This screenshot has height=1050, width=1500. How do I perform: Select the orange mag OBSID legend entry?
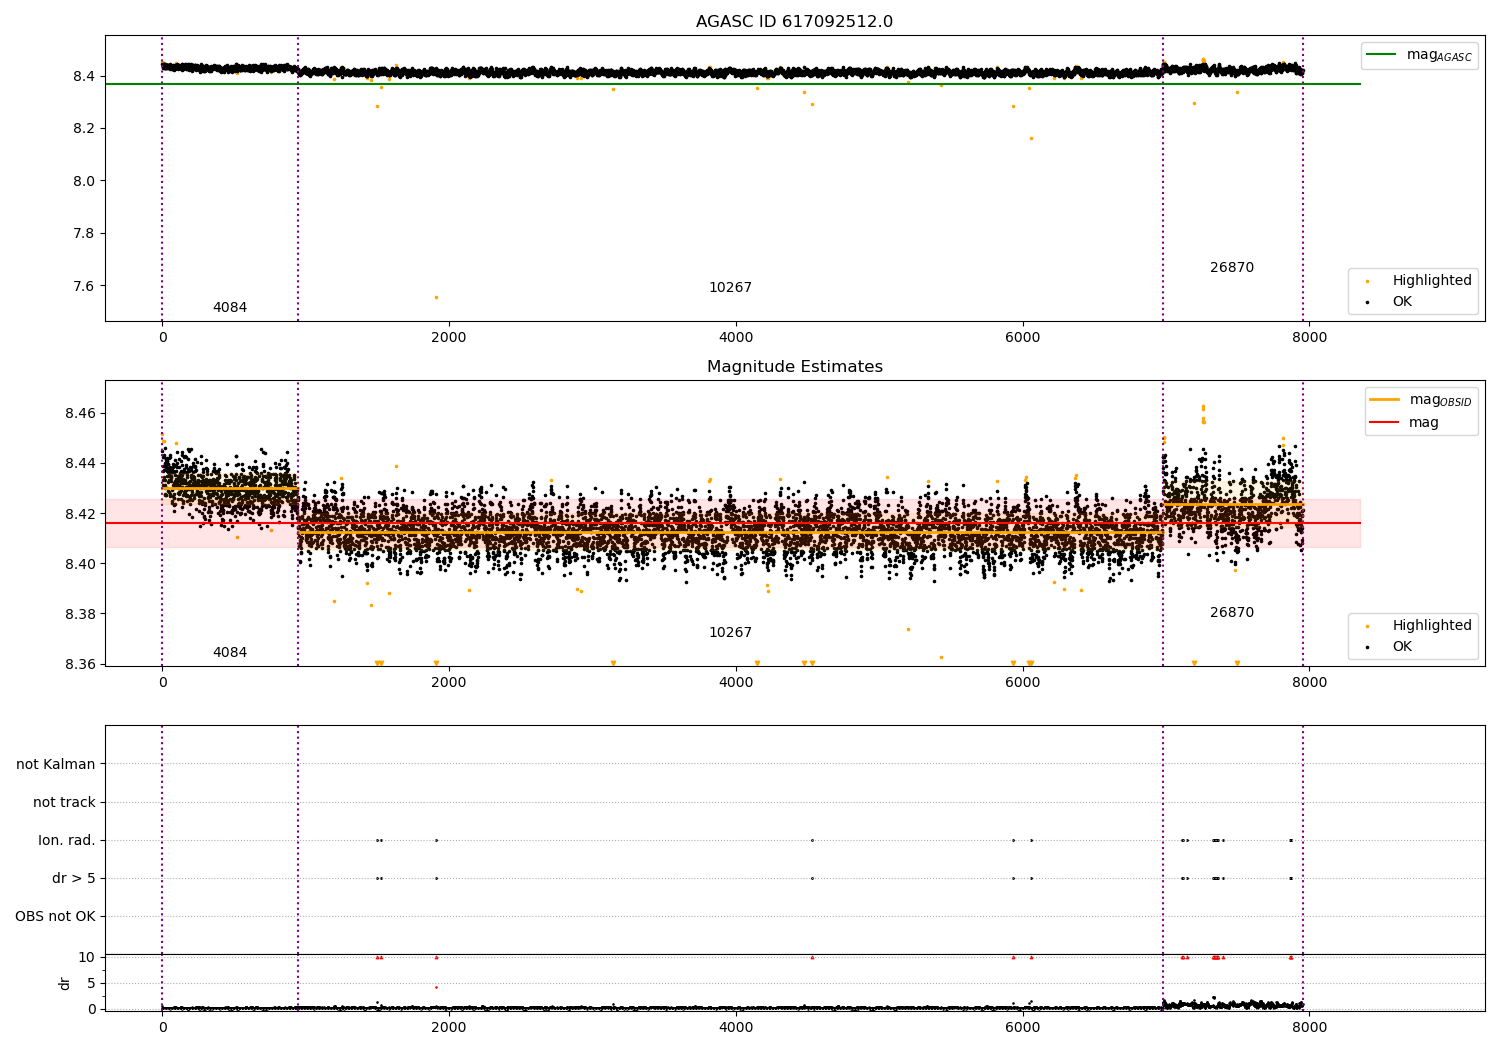(x=1420, y=400)
